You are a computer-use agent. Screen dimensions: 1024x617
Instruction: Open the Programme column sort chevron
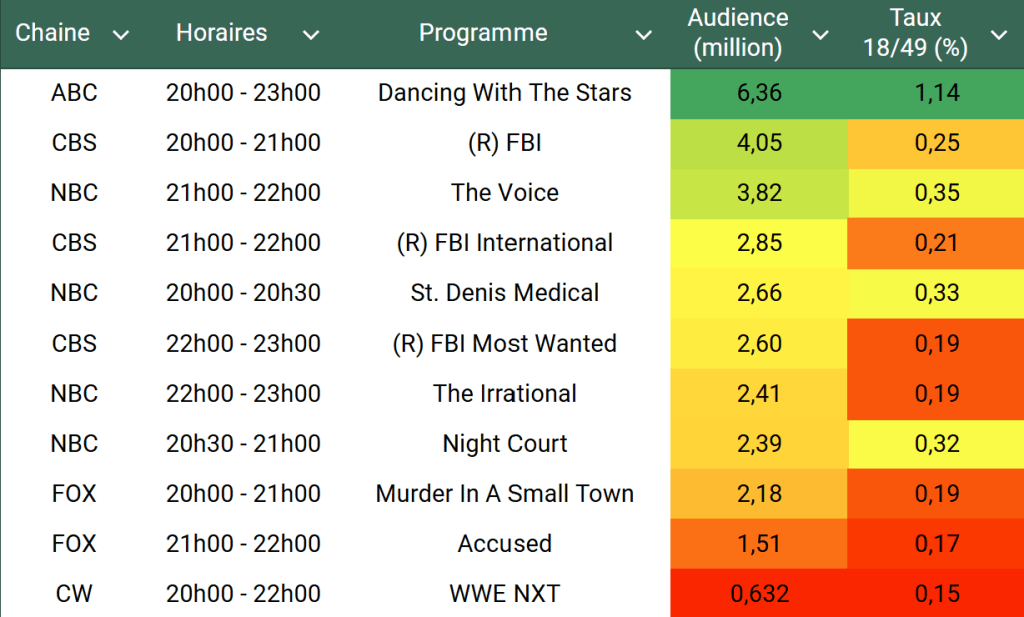pos(644,35)
